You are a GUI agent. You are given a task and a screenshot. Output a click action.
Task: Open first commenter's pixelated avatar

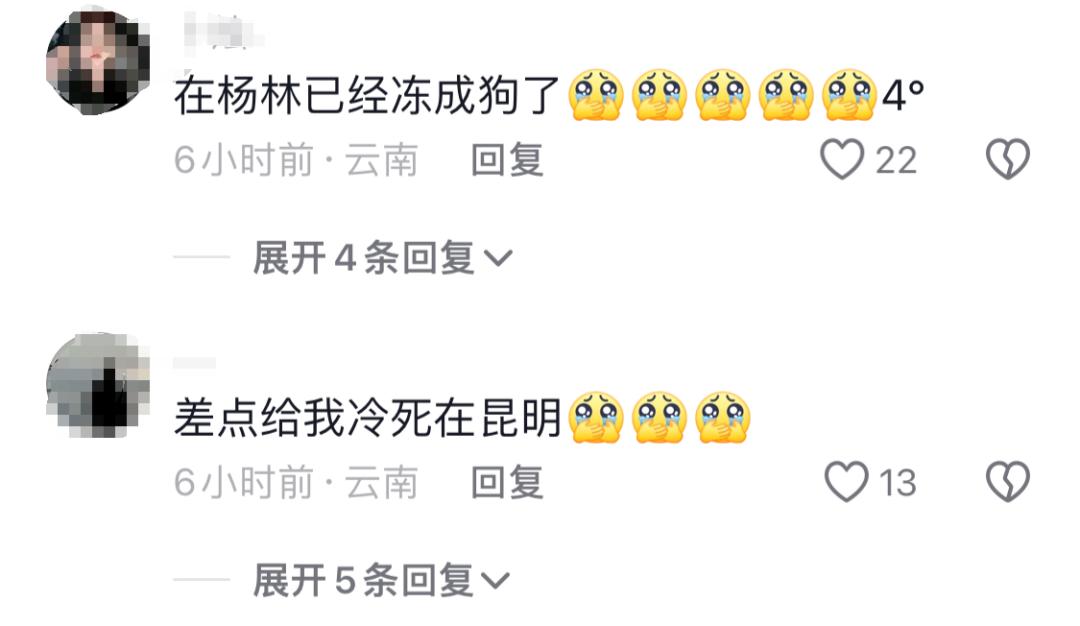click(98, 63)
